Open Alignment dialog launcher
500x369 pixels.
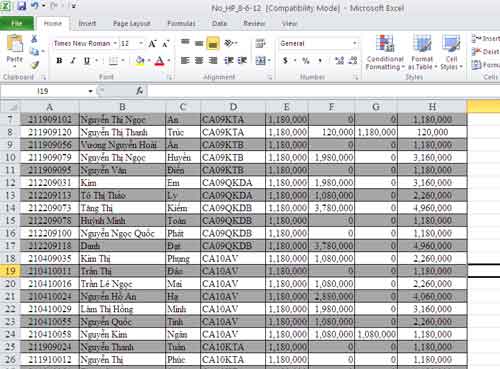coord(269,77)
